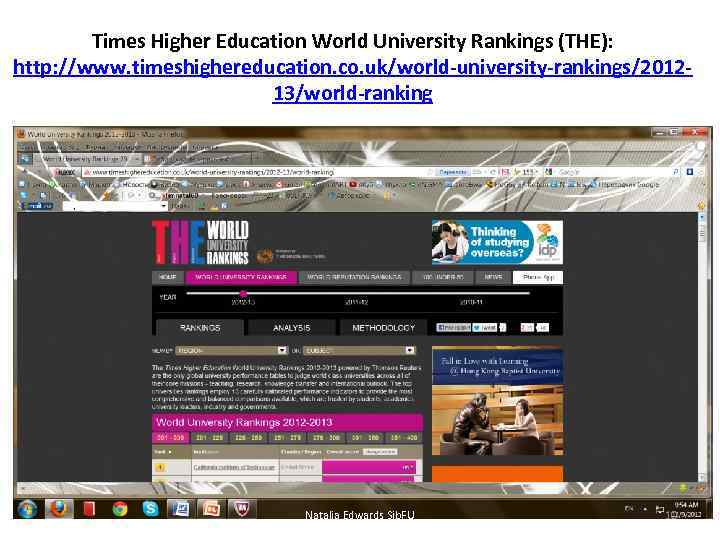Open PowerPoint from the taskbar
Viewport: 720px width, 540px height.
tap(211, 509)
